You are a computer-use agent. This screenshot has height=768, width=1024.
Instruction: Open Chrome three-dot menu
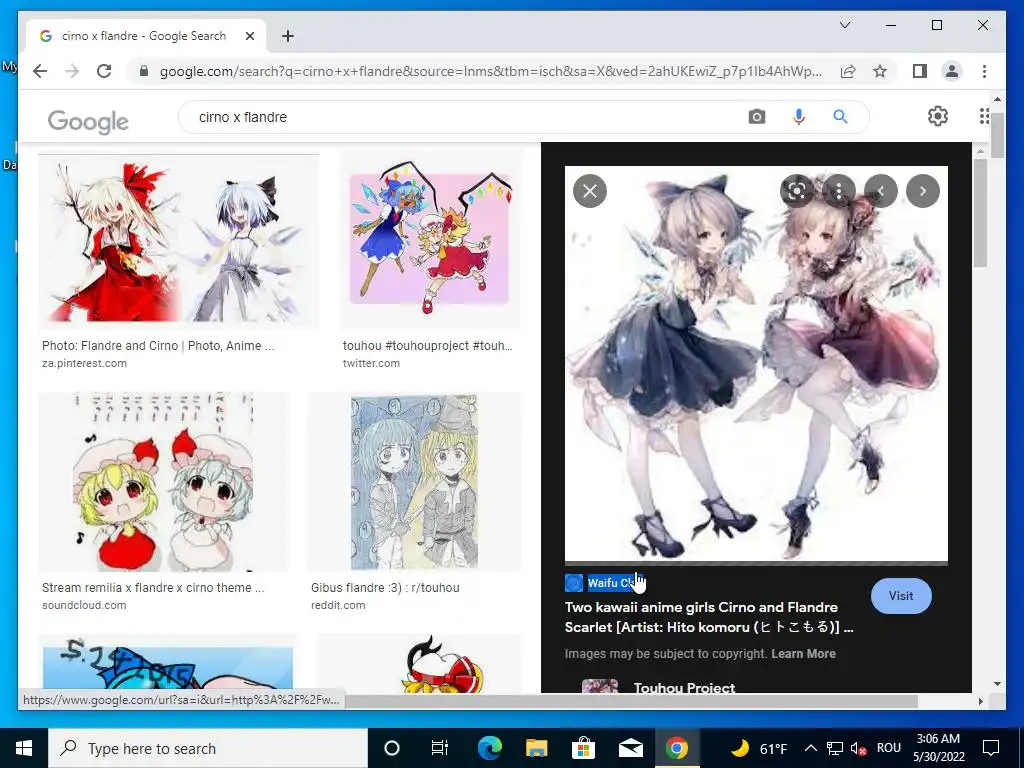click(x=984, y=71)
